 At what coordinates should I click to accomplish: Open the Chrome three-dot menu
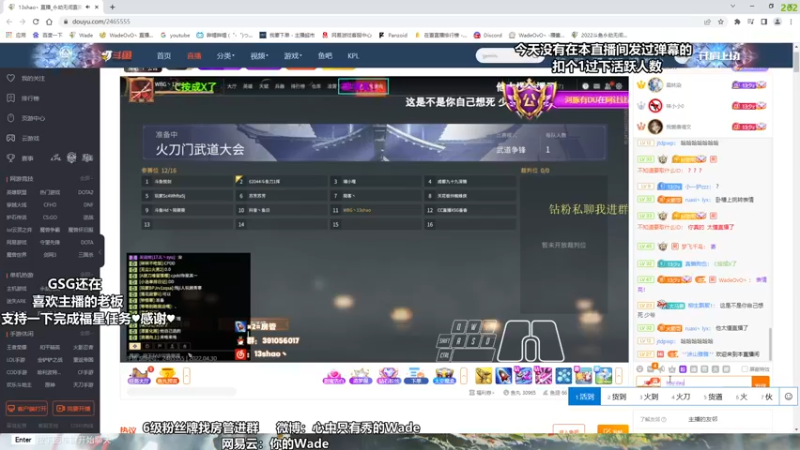(791, 21)
